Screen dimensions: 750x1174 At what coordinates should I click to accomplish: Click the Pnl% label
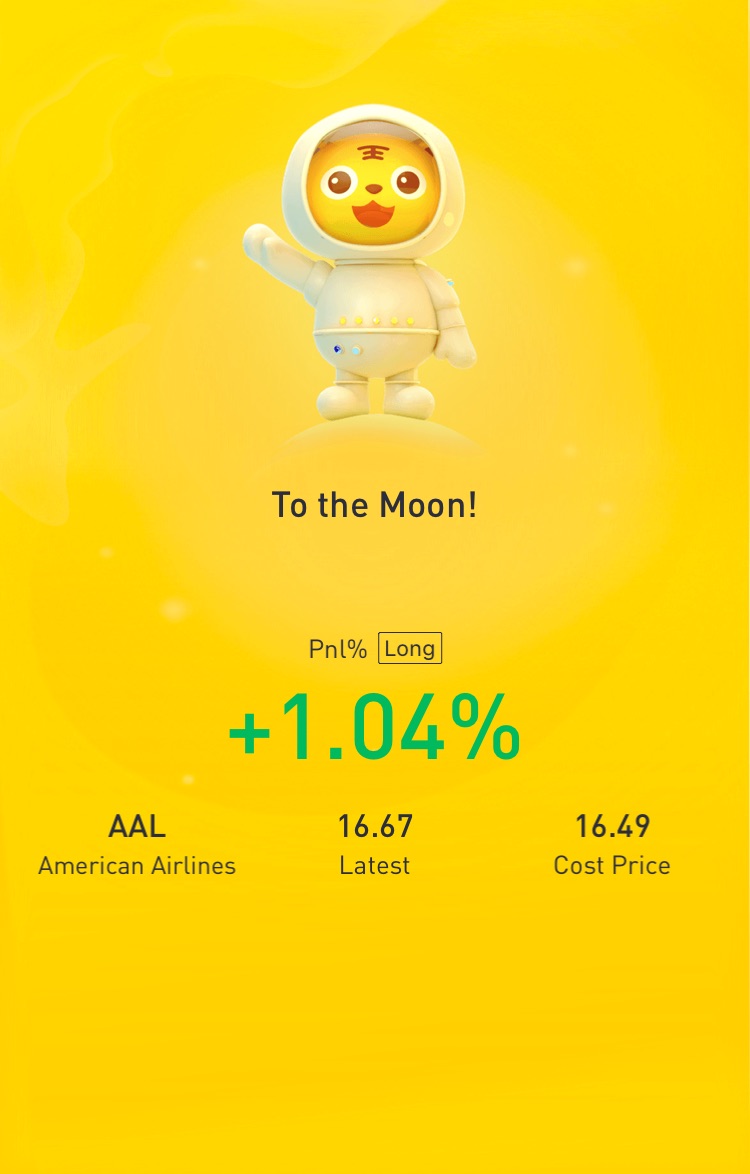pyautogui.click(x=338, y=649)
